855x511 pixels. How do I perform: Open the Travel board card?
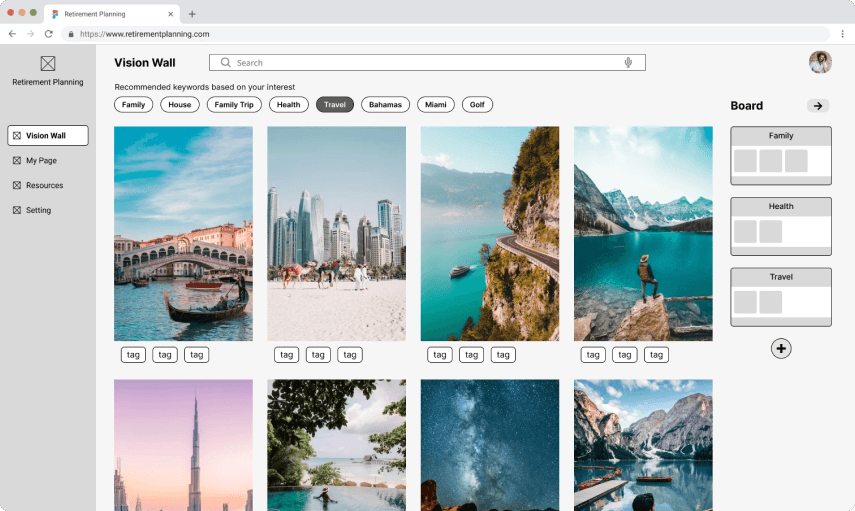pos(781,297)
